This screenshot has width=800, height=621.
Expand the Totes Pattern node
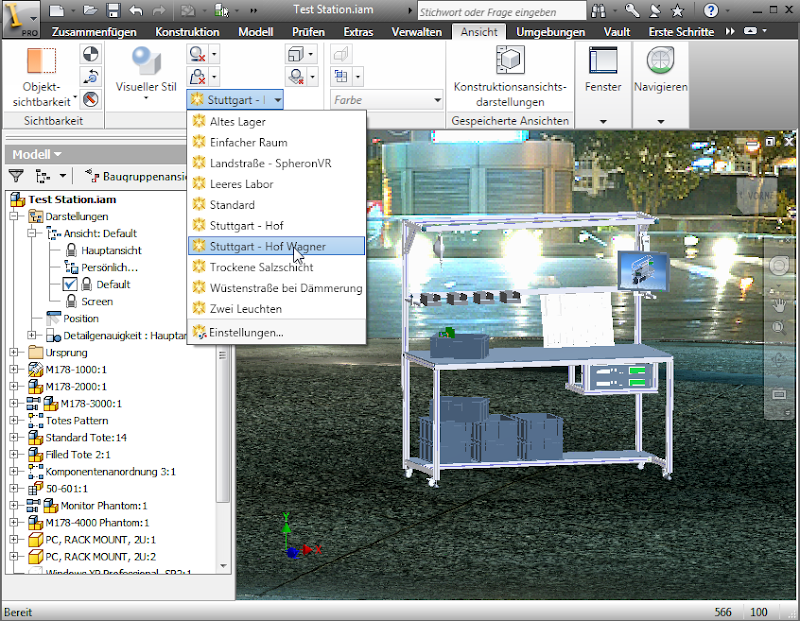(14, 420)
